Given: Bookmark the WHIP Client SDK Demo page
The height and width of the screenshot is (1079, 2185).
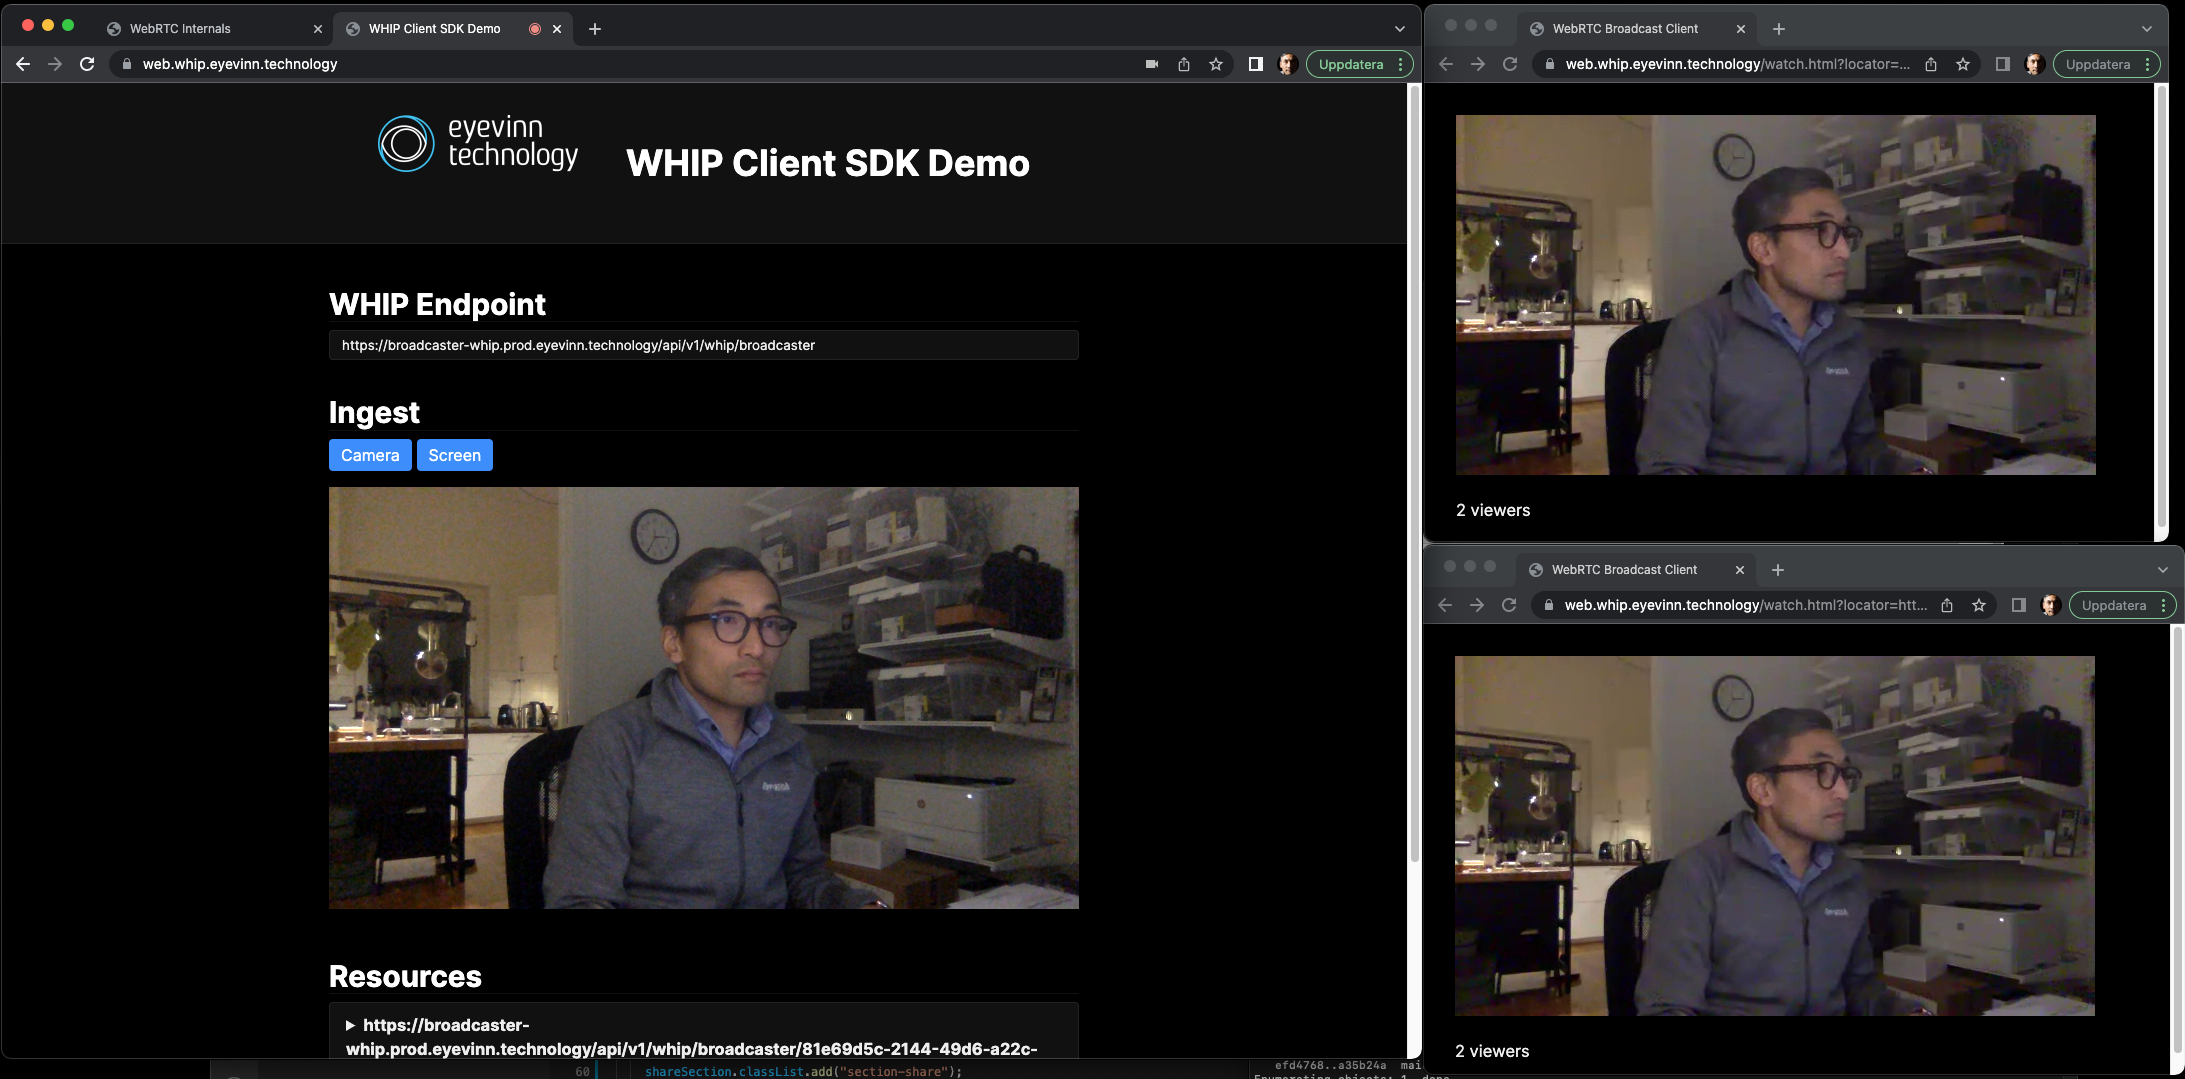Looking at the screenshot, I should coord(1216,64).
